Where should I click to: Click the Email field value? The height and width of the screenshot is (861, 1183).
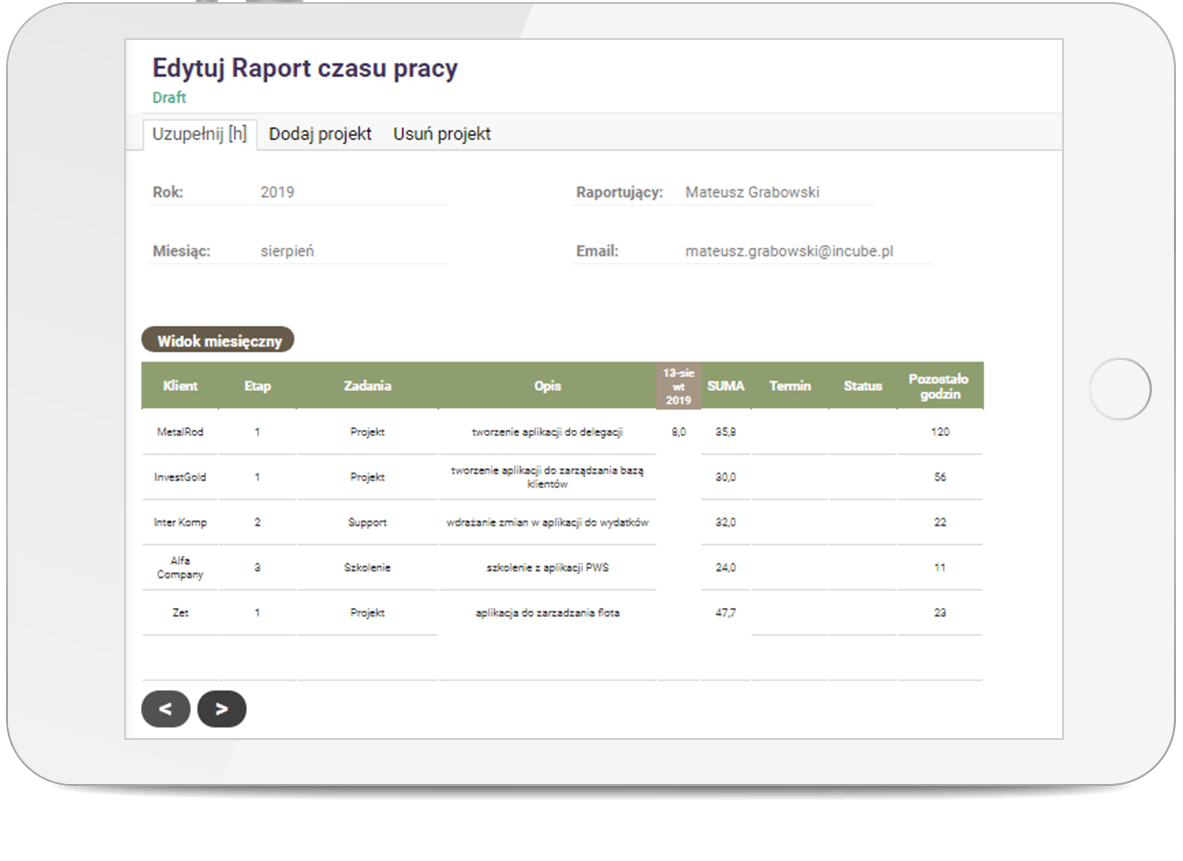789,251
